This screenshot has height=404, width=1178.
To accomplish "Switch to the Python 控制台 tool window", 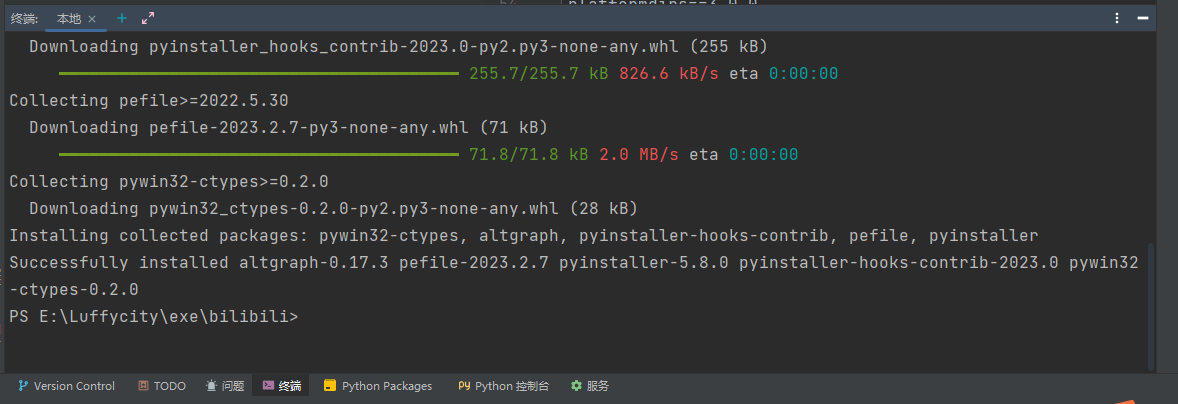I will point(503,386).
